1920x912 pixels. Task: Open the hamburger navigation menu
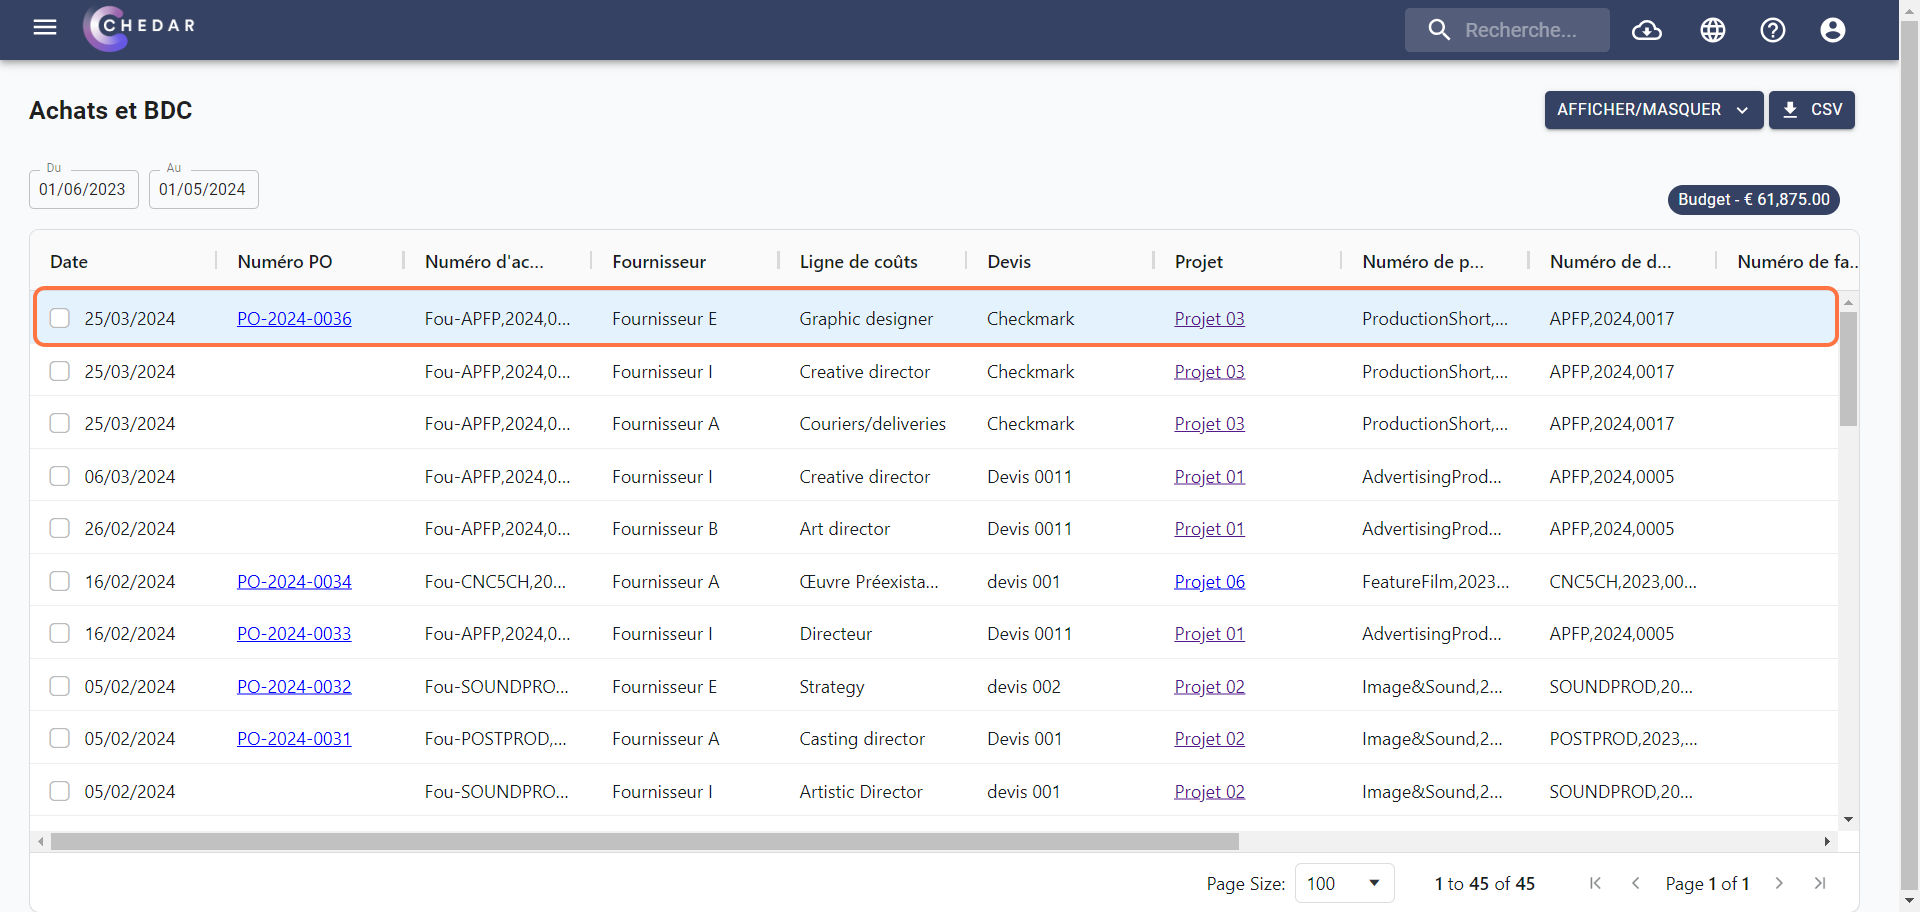(45, 27)
